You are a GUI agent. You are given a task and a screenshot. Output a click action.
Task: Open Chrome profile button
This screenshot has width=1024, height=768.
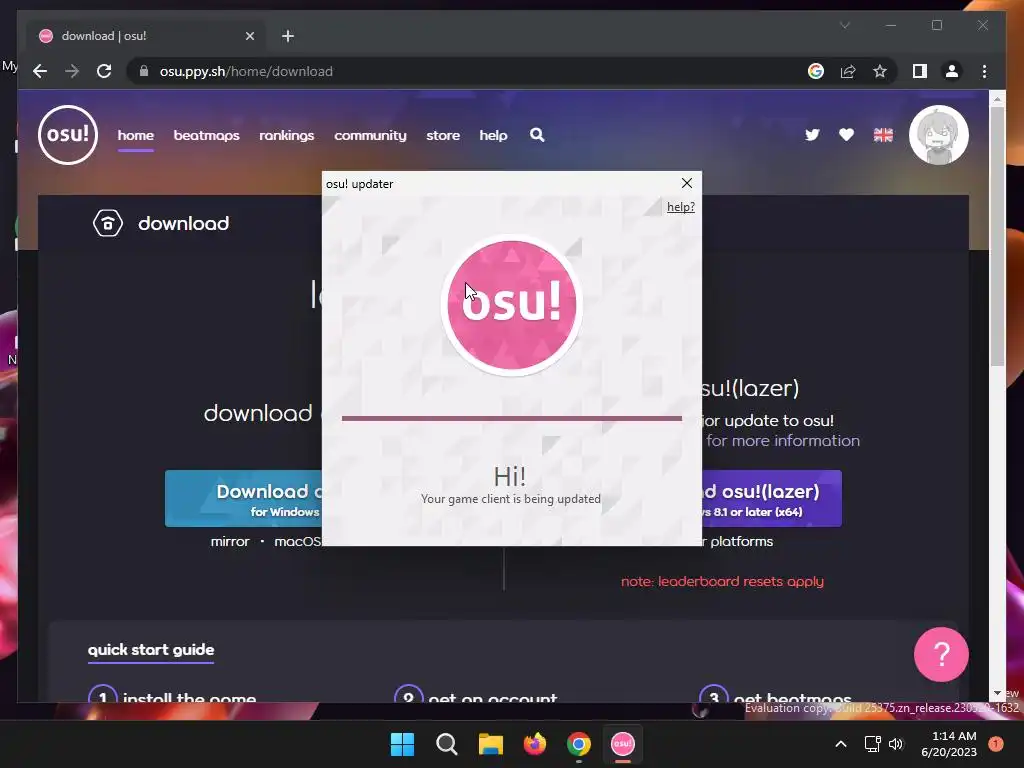point(952,71)
